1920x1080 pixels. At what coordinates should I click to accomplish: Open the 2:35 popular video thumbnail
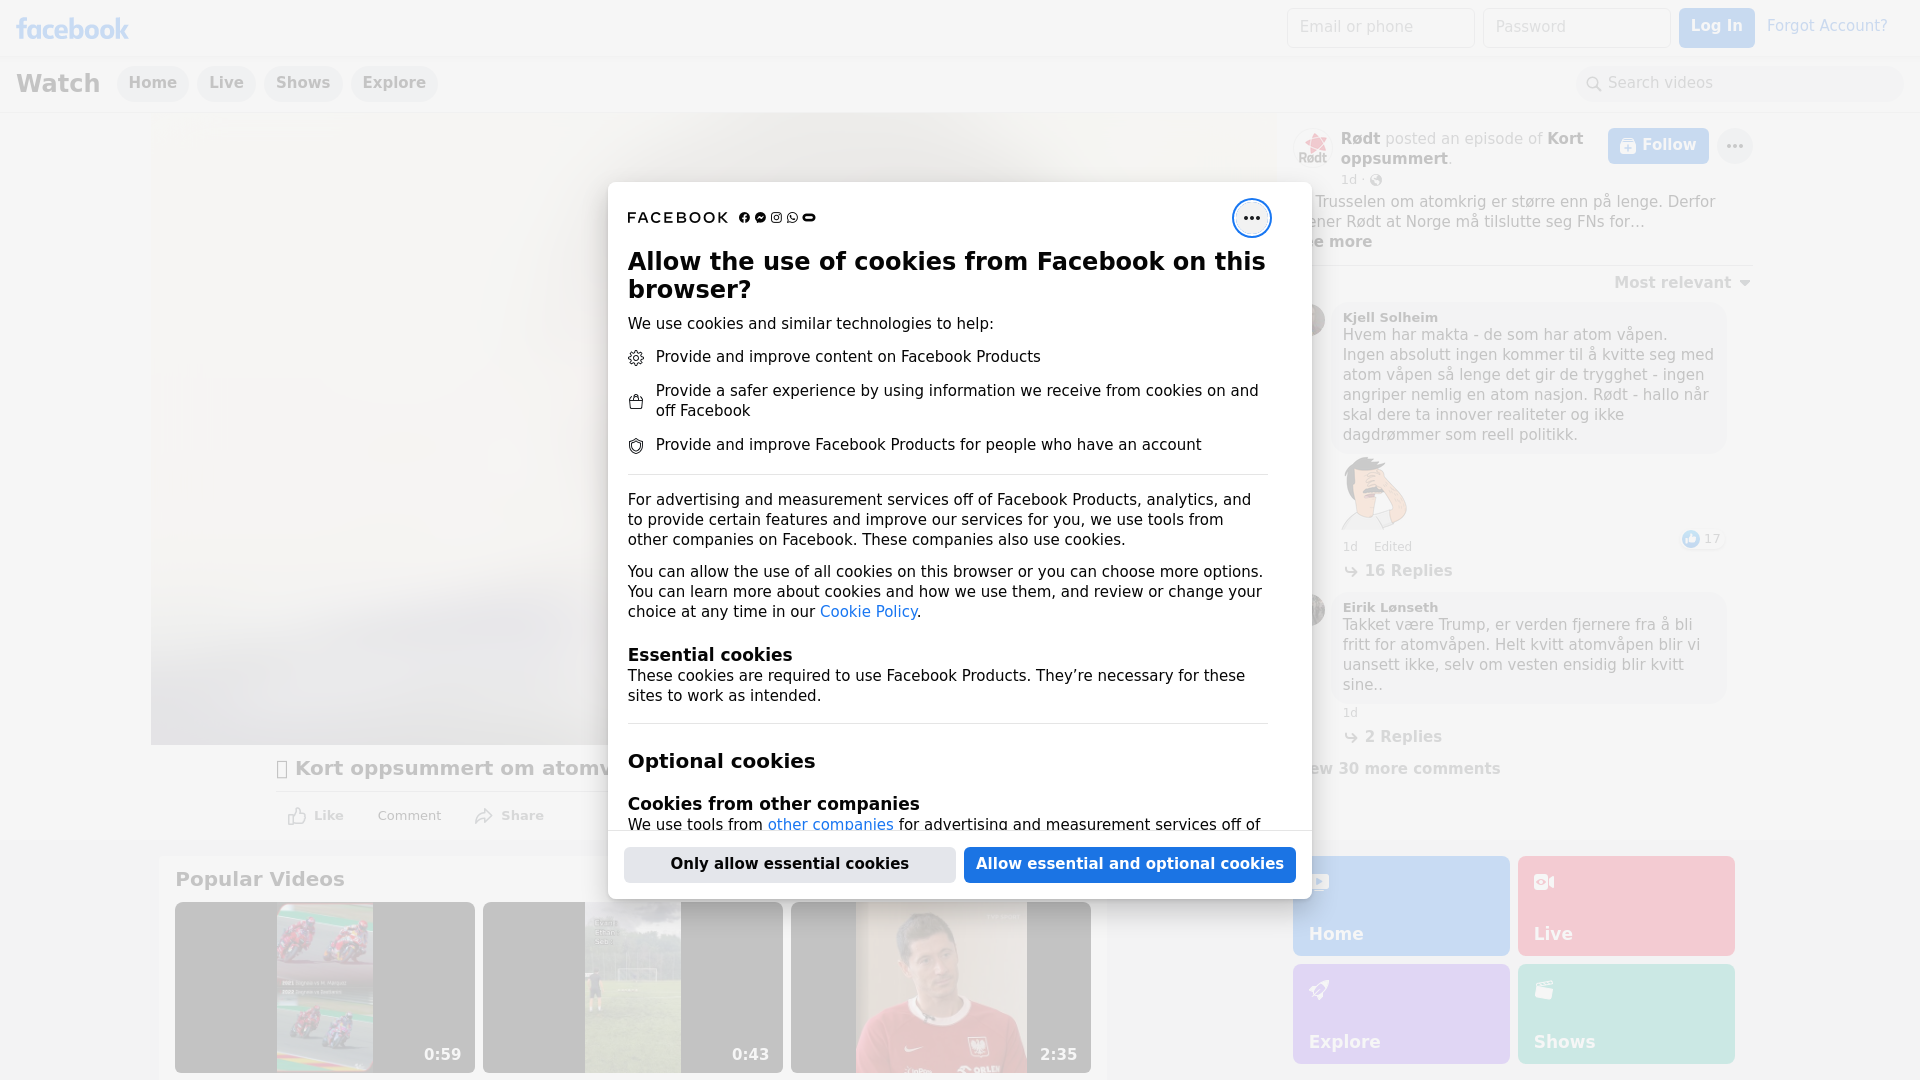click(x=941, y=988)
